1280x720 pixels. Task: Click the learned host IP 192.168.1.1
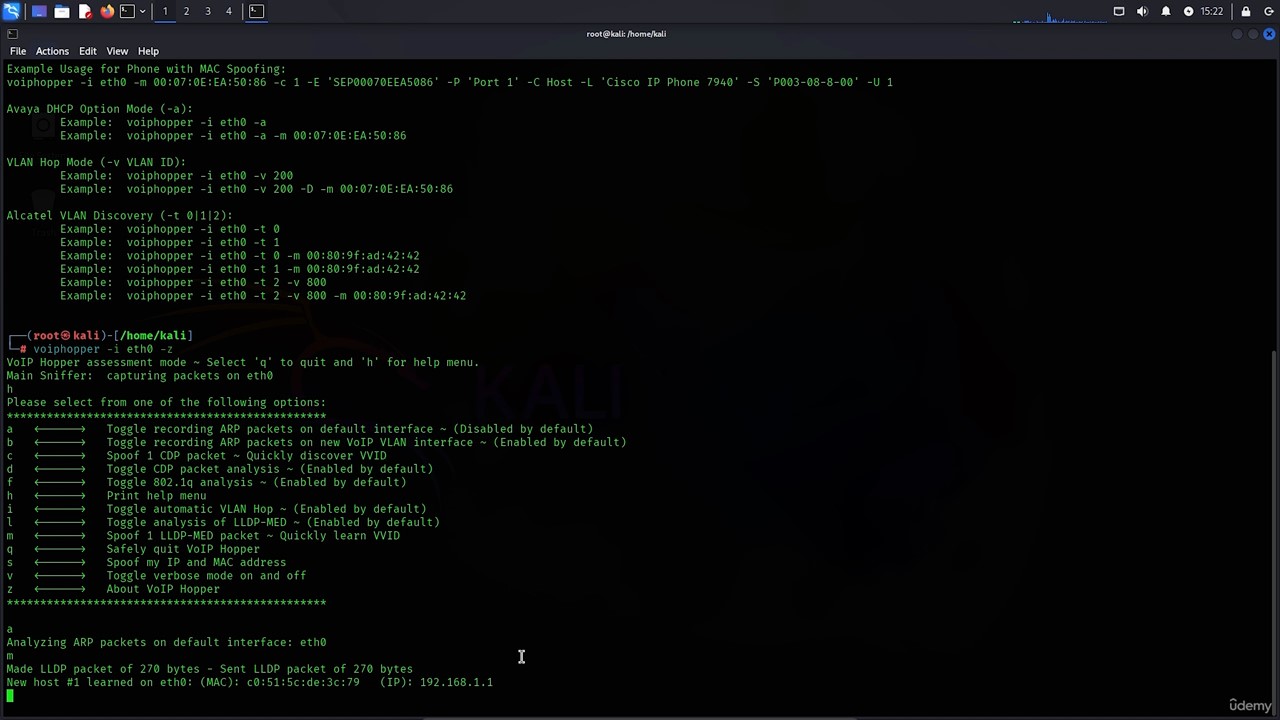click(456, 682)
